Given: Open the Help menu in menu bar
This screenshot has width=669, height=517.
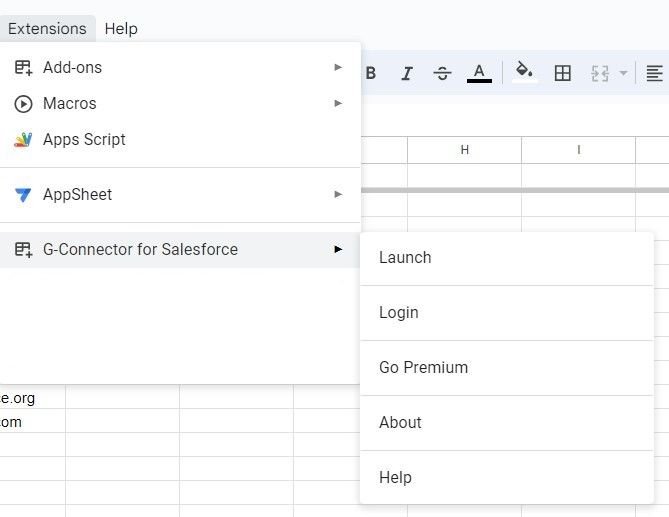Looking at the screenshot, I should point(121,29).
